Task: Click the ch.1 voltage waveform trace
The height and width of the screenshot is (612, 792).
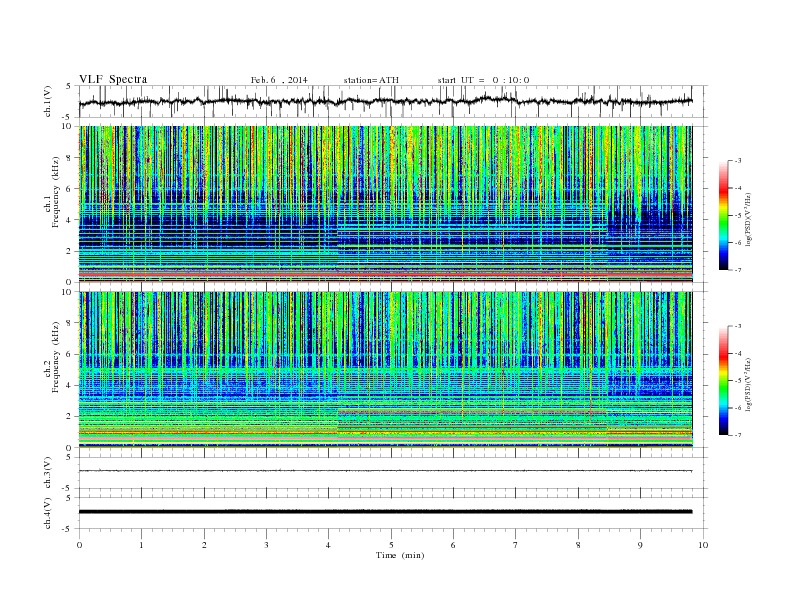Action: 385,101
